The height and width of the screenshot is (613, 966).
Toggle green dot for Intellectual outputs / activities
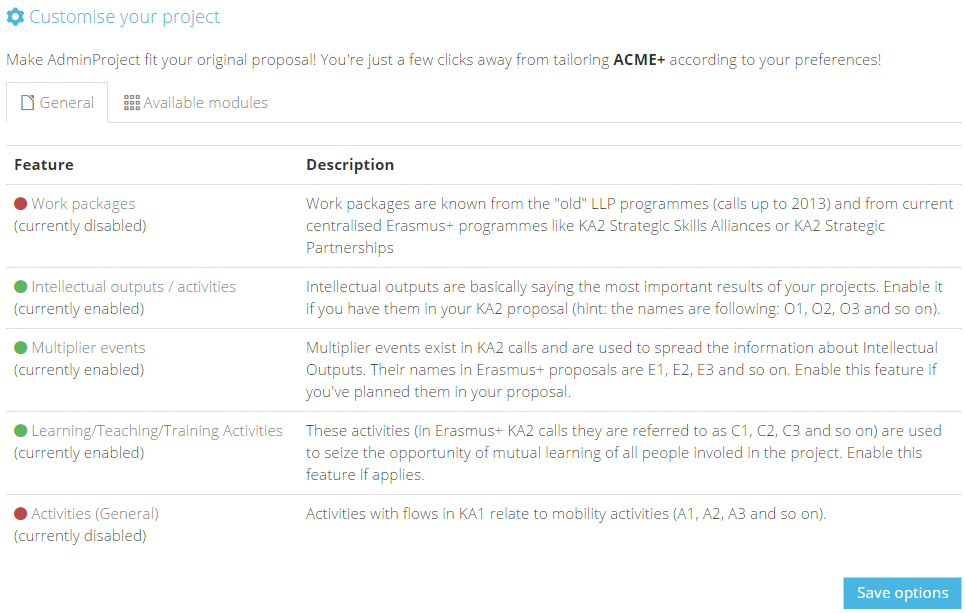[x=20, y=286]
